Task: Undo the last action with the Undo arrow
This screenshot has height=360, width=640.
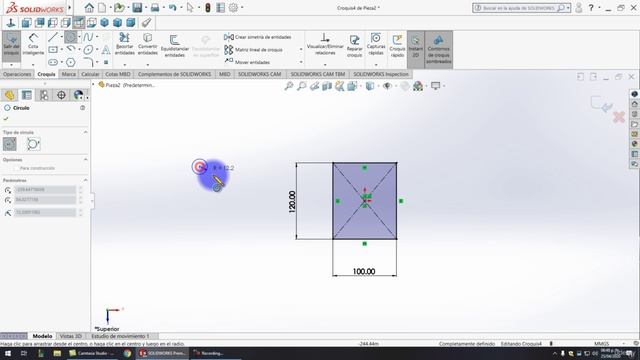Action: tap(173, 7)
